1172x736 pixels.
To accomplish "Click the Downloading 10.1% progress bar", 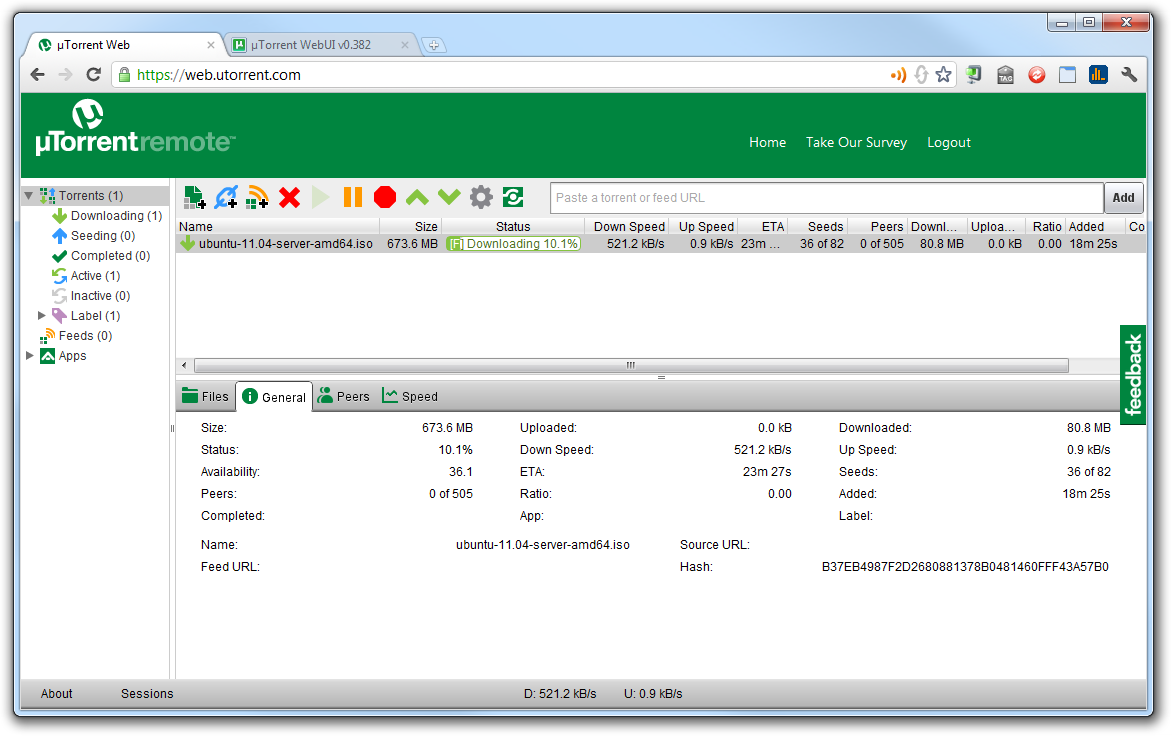I will (513, 244).
